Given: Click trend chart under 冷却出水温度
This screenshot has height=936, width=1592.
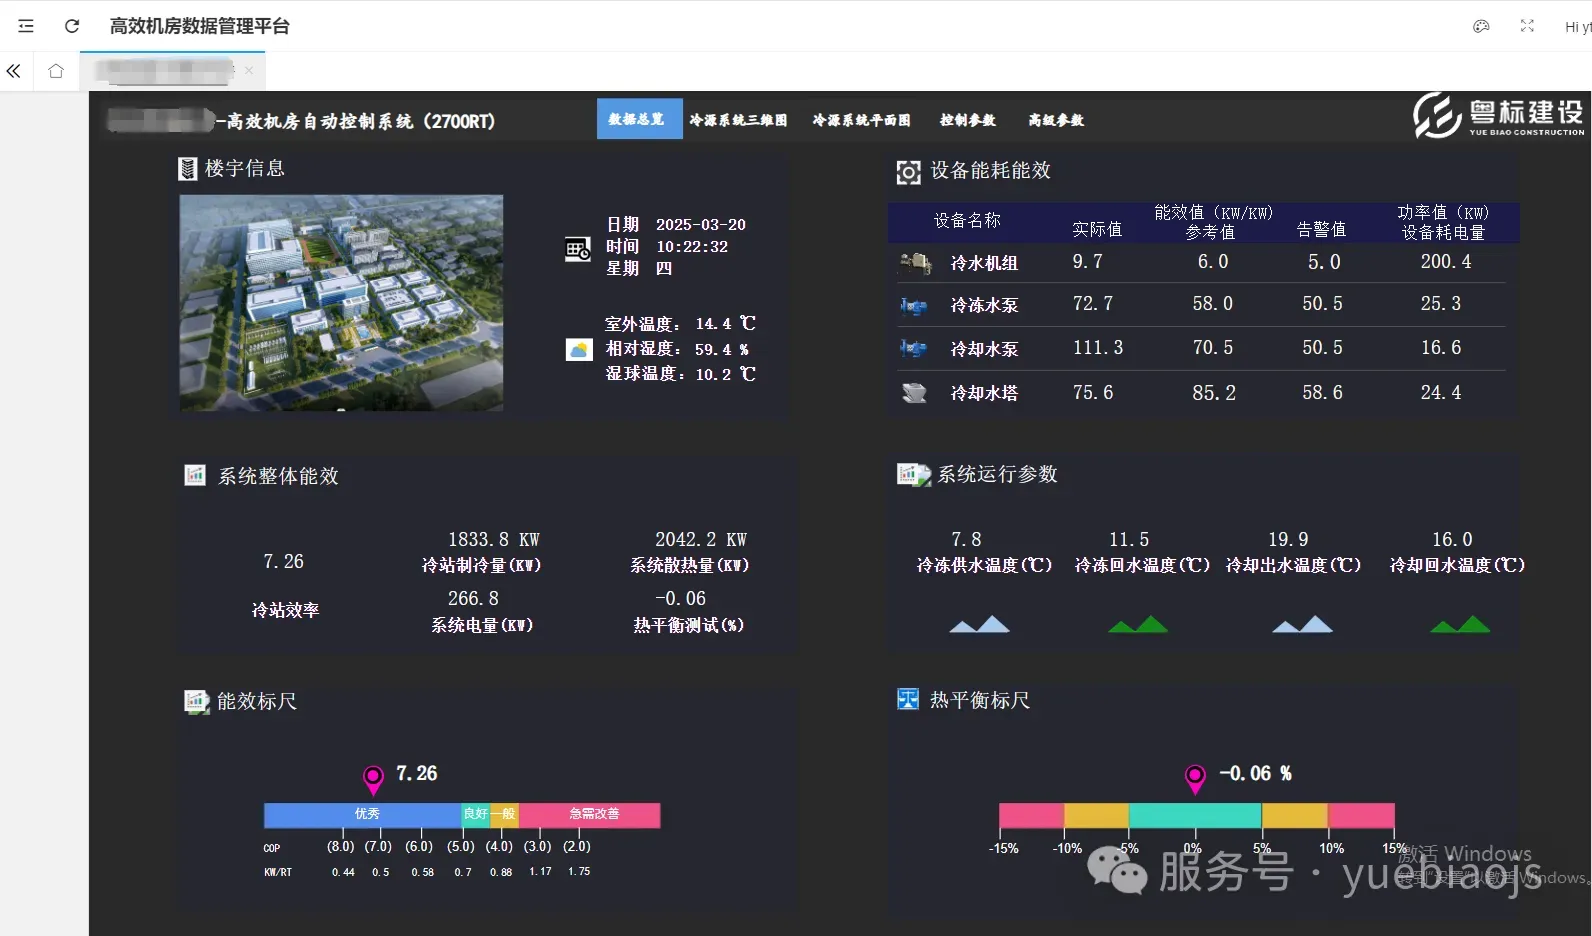Looking at the screenshot, I should [x=1302, y=625].
